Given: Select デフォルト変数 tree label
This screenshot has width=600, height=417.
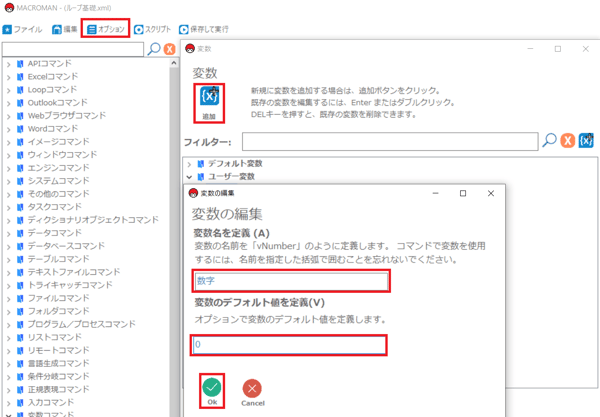Looking at the screenshot, I should tap(235, 164).
